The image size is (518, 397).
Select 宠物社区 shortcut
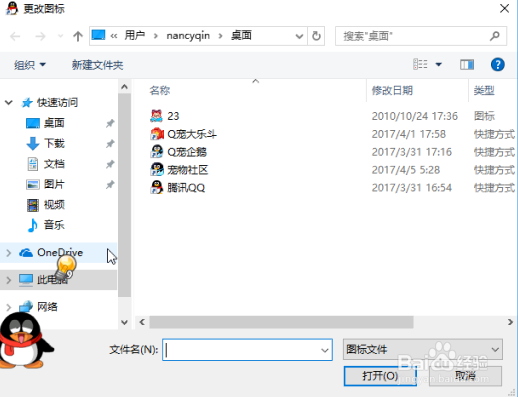[x=187, y=170]
